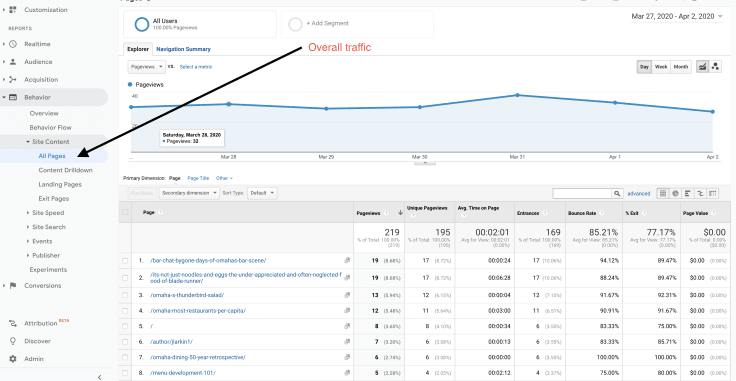Click the Mar 31 data point on chart
736x381 pixels.
pyautogui.click(x=517, y=95)
